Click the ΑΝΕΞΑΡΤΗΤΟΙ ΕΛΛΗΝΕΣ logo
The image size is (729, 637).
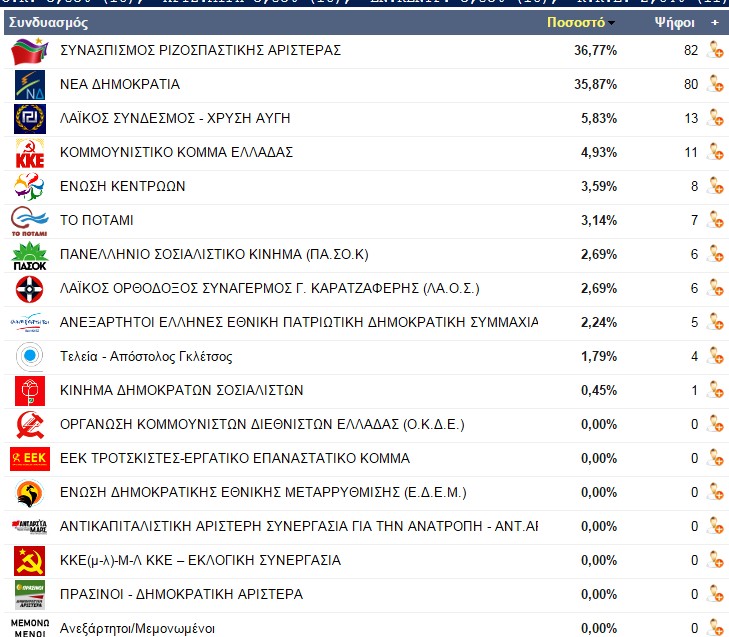[30, 322]
